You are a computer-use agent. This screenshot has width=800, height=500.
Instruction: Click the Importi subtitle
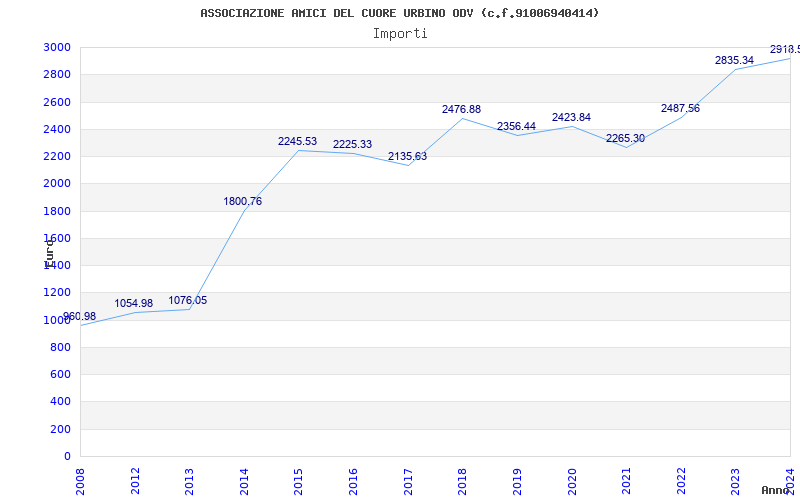tap(400, 33)
